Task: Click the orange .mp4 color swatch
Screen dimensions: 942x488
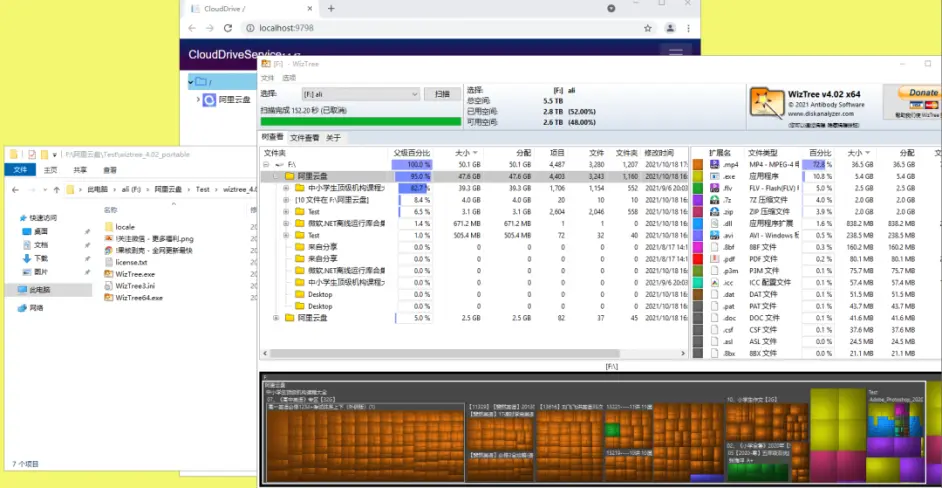Action: tap(697, 164)
